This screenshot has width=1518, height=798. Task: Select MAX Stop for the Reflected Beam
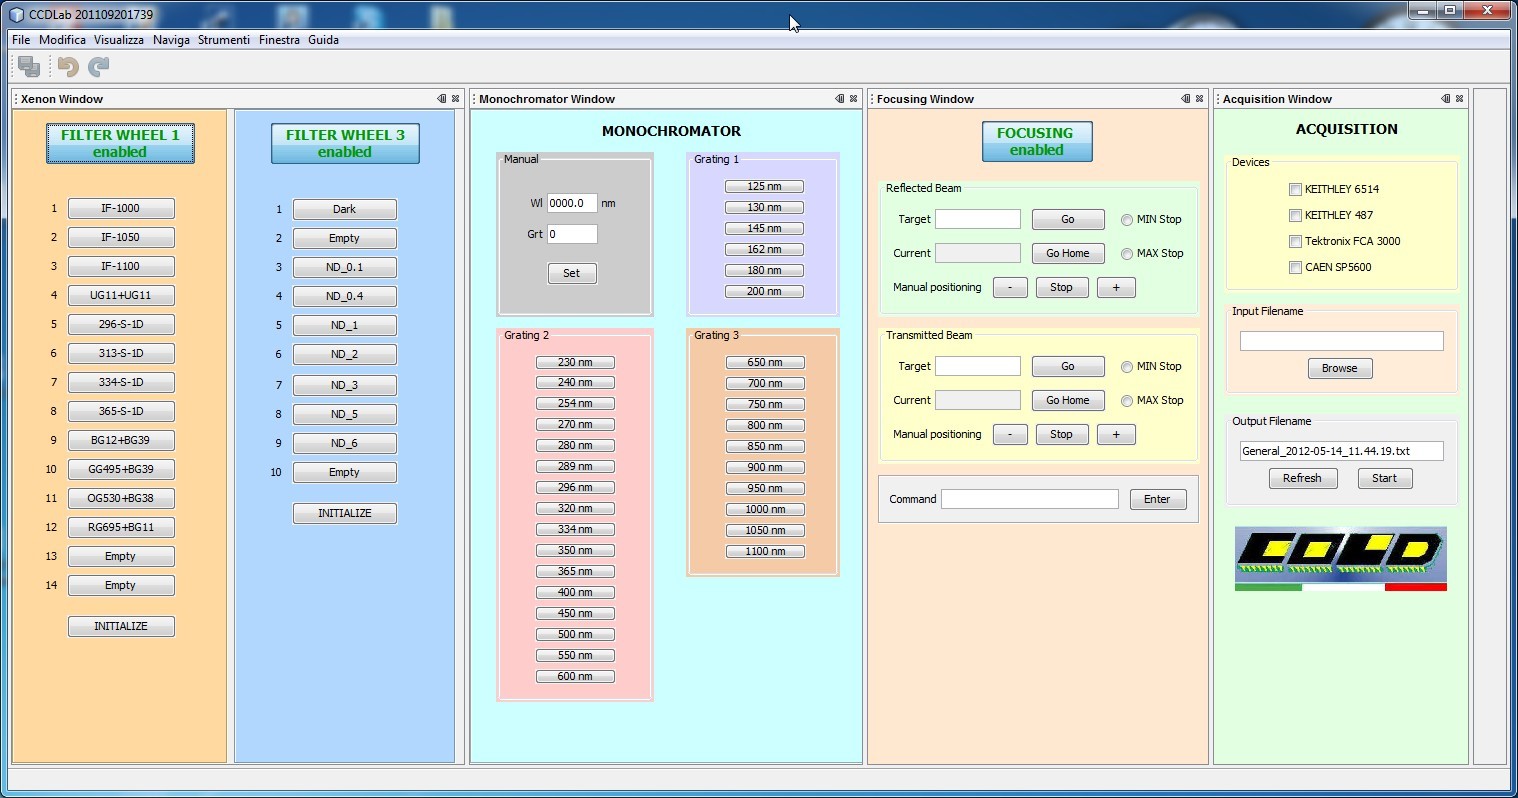[x=1127, y=254]
